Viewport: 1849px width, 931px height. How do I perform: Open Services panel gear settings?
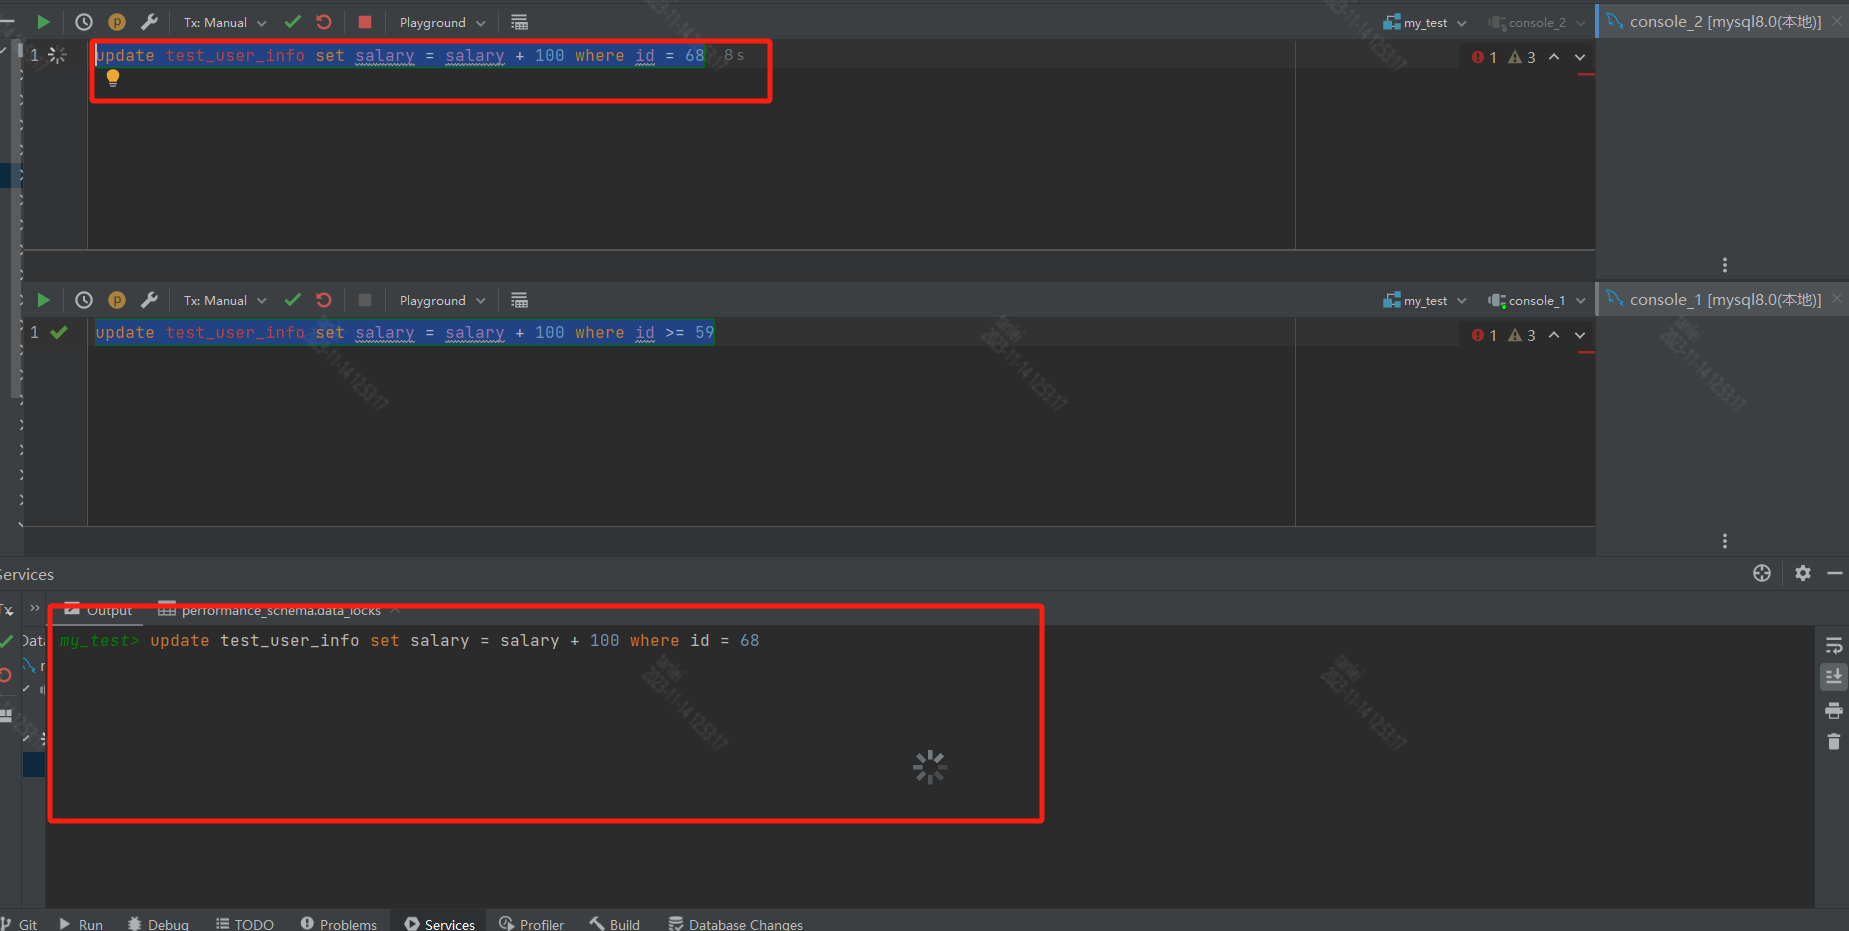pos(1803,573)
